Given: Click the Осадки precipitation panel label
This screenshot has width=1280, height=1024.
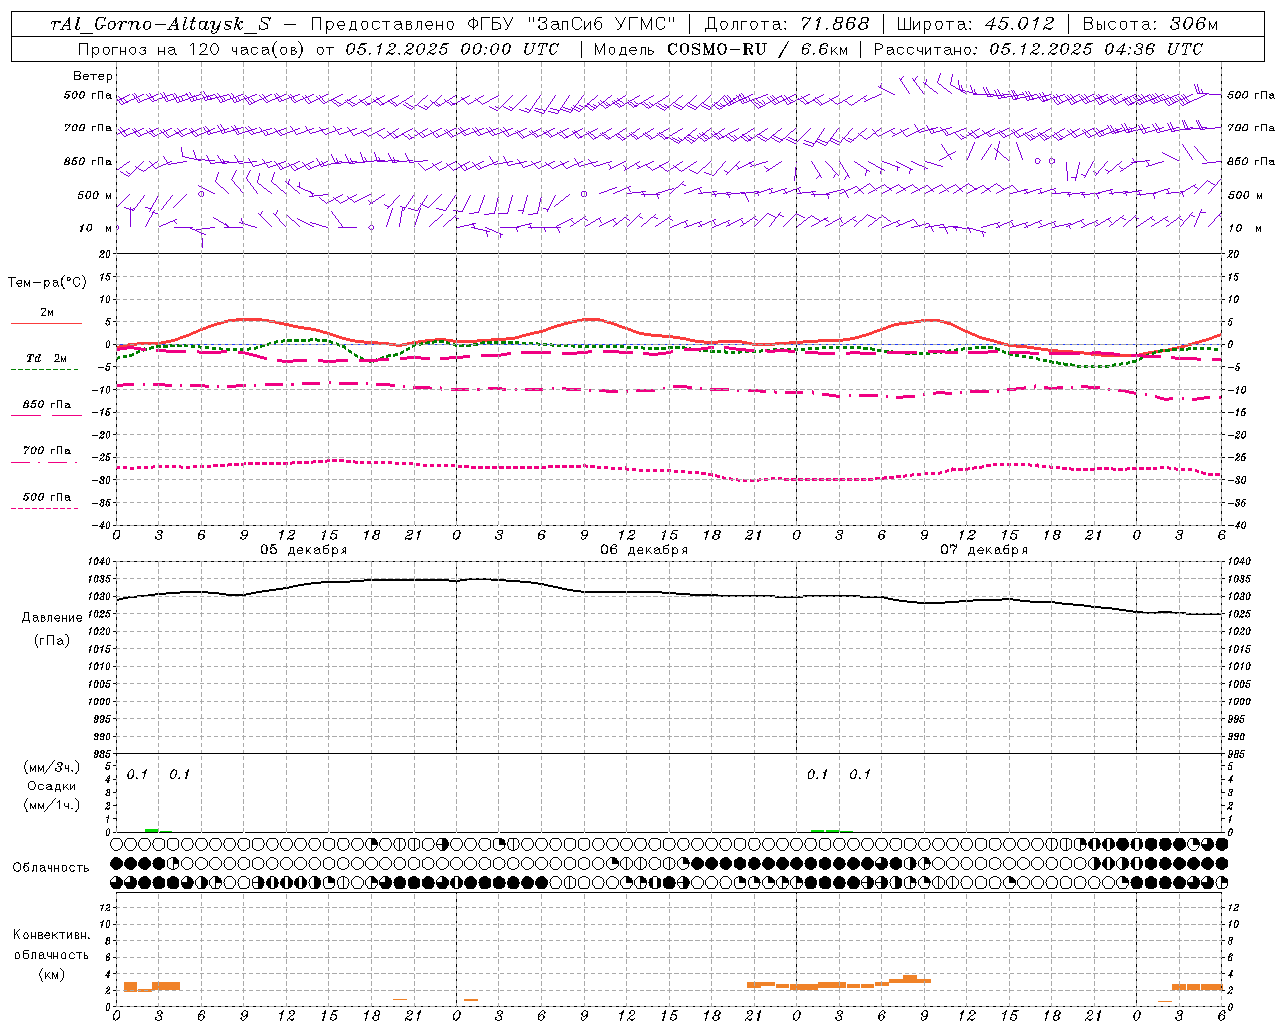Looking at the screenshot, I should click(52, 786).
